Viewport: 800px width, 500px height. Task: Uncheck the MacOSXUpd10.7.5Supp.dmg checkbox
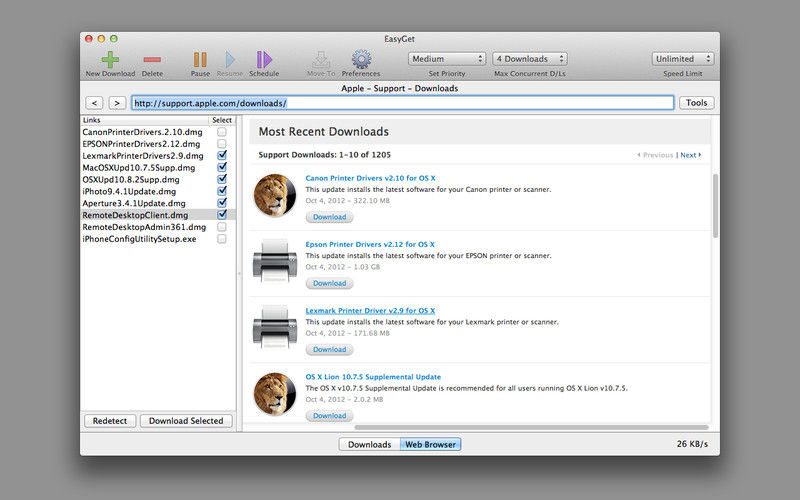[222, 167]
